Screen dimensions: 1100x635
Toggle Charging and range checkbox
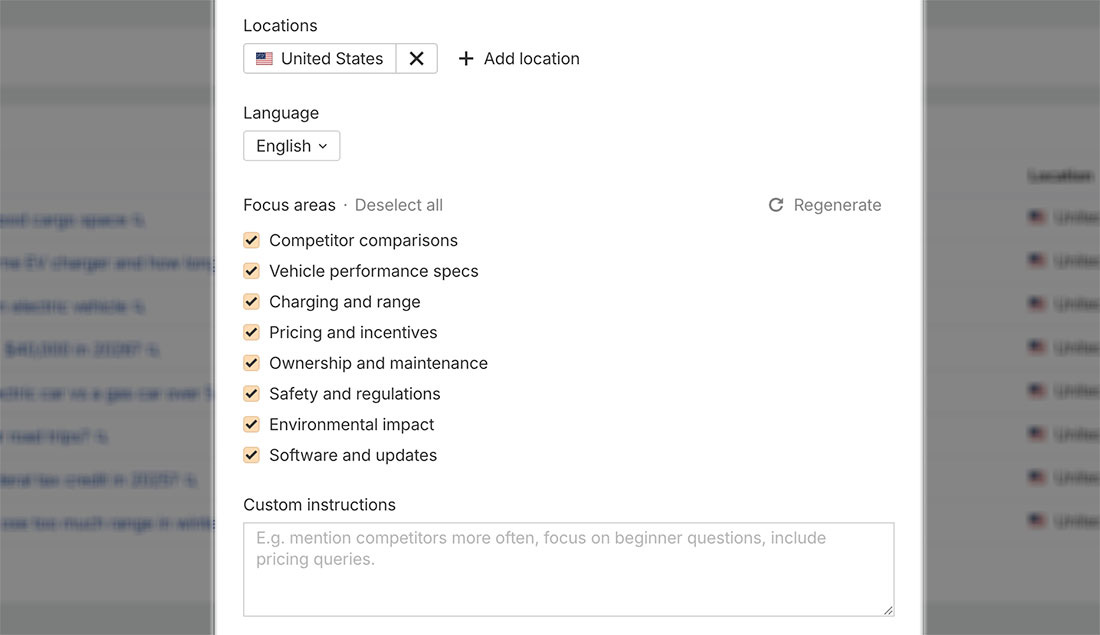tap(252, 302)
